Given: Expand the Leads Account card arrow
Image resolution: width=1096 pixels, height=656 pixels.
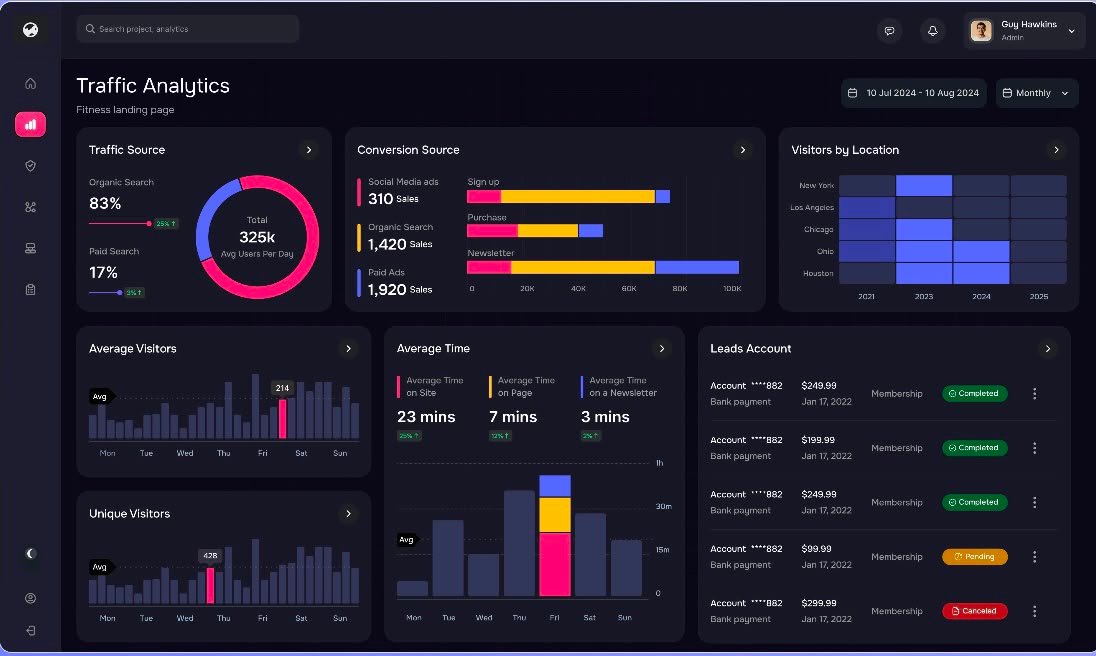Looking at the screenshot, I should (x=1047, y=349).
